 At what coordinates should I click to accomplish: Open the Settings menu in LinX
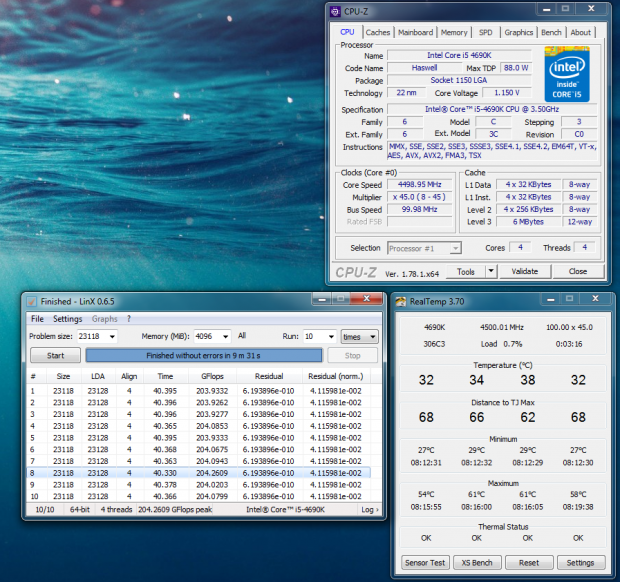(x=68, y=319)
